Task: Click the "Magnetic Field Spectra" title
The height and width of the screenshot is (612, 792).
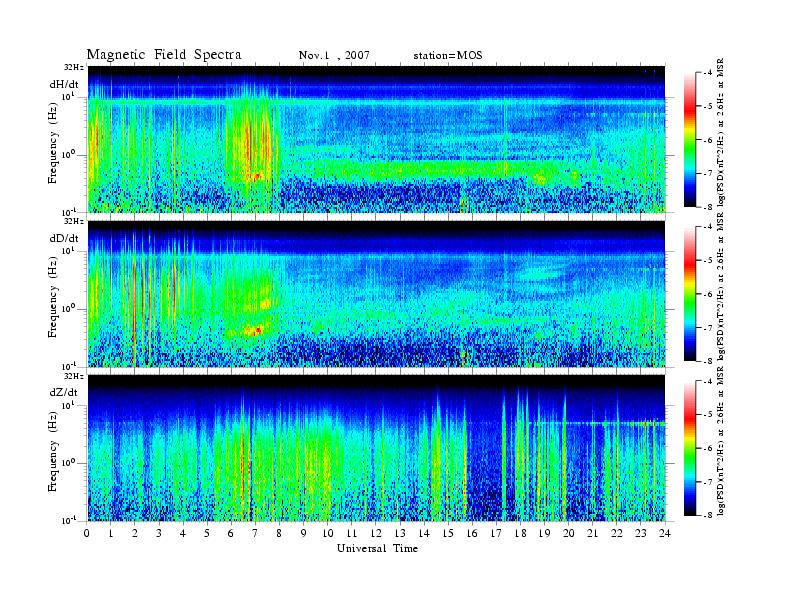Action: 164,55
